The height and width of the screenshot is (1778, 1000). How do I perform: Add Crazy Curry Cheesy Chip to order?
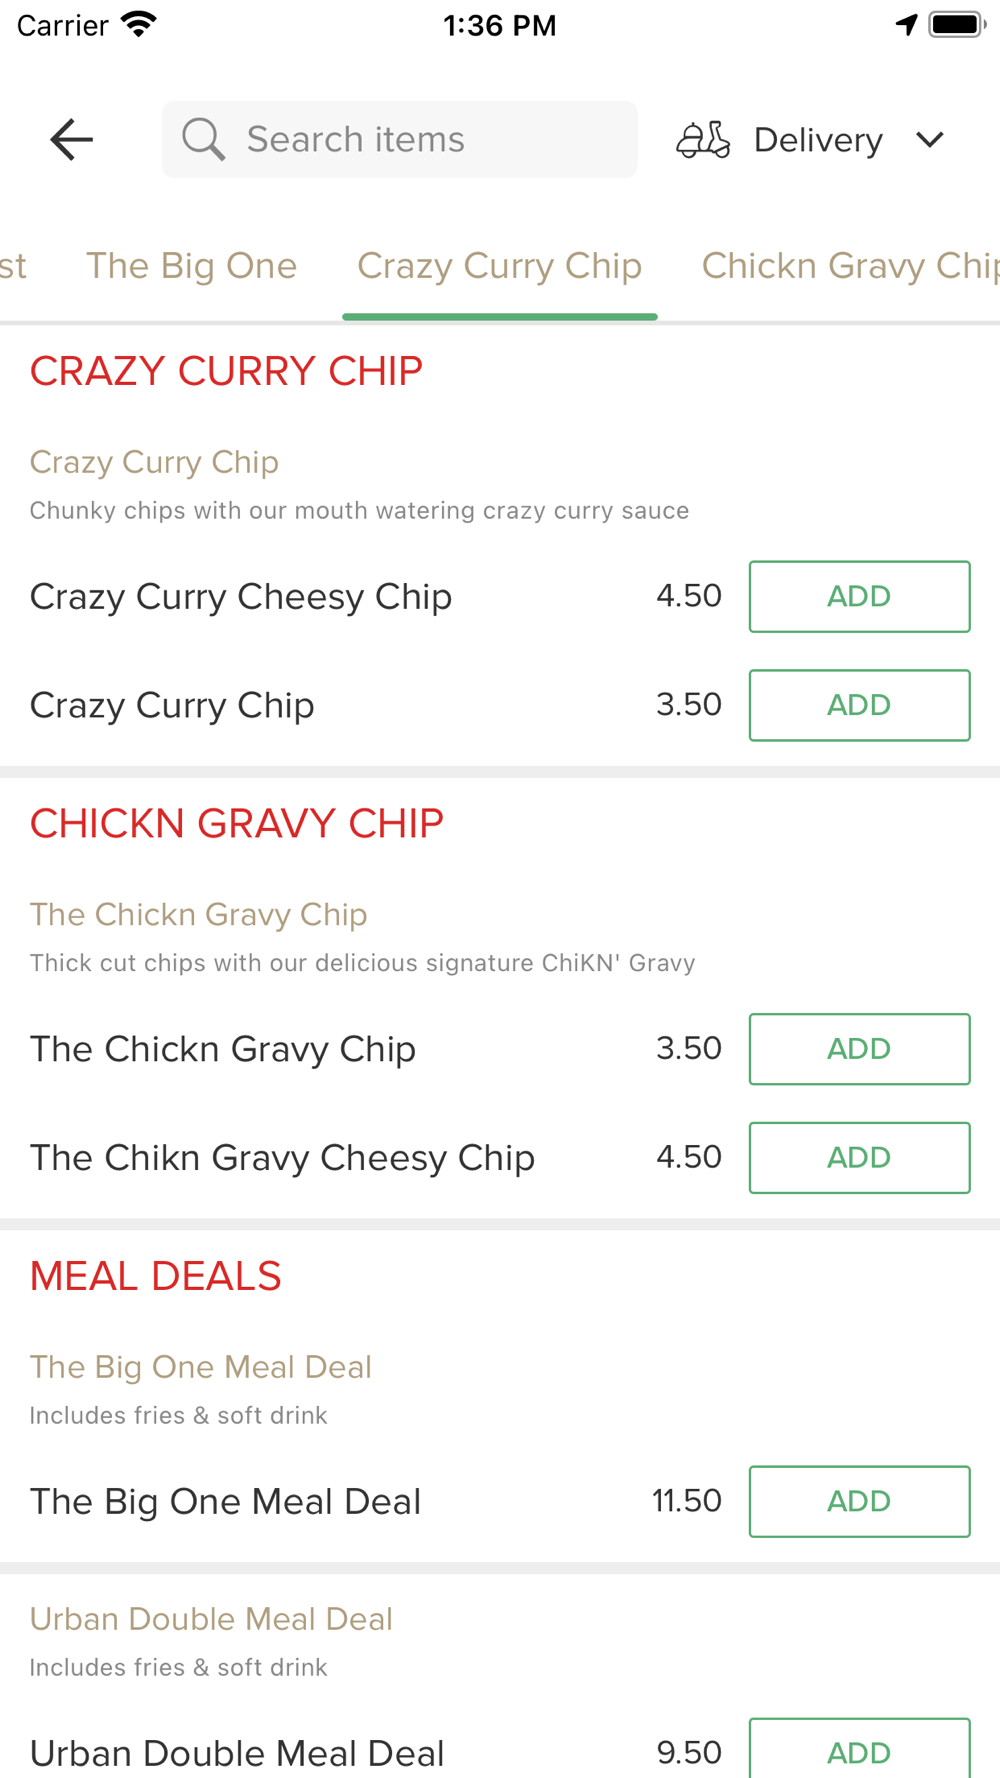(x=860, y=597)
